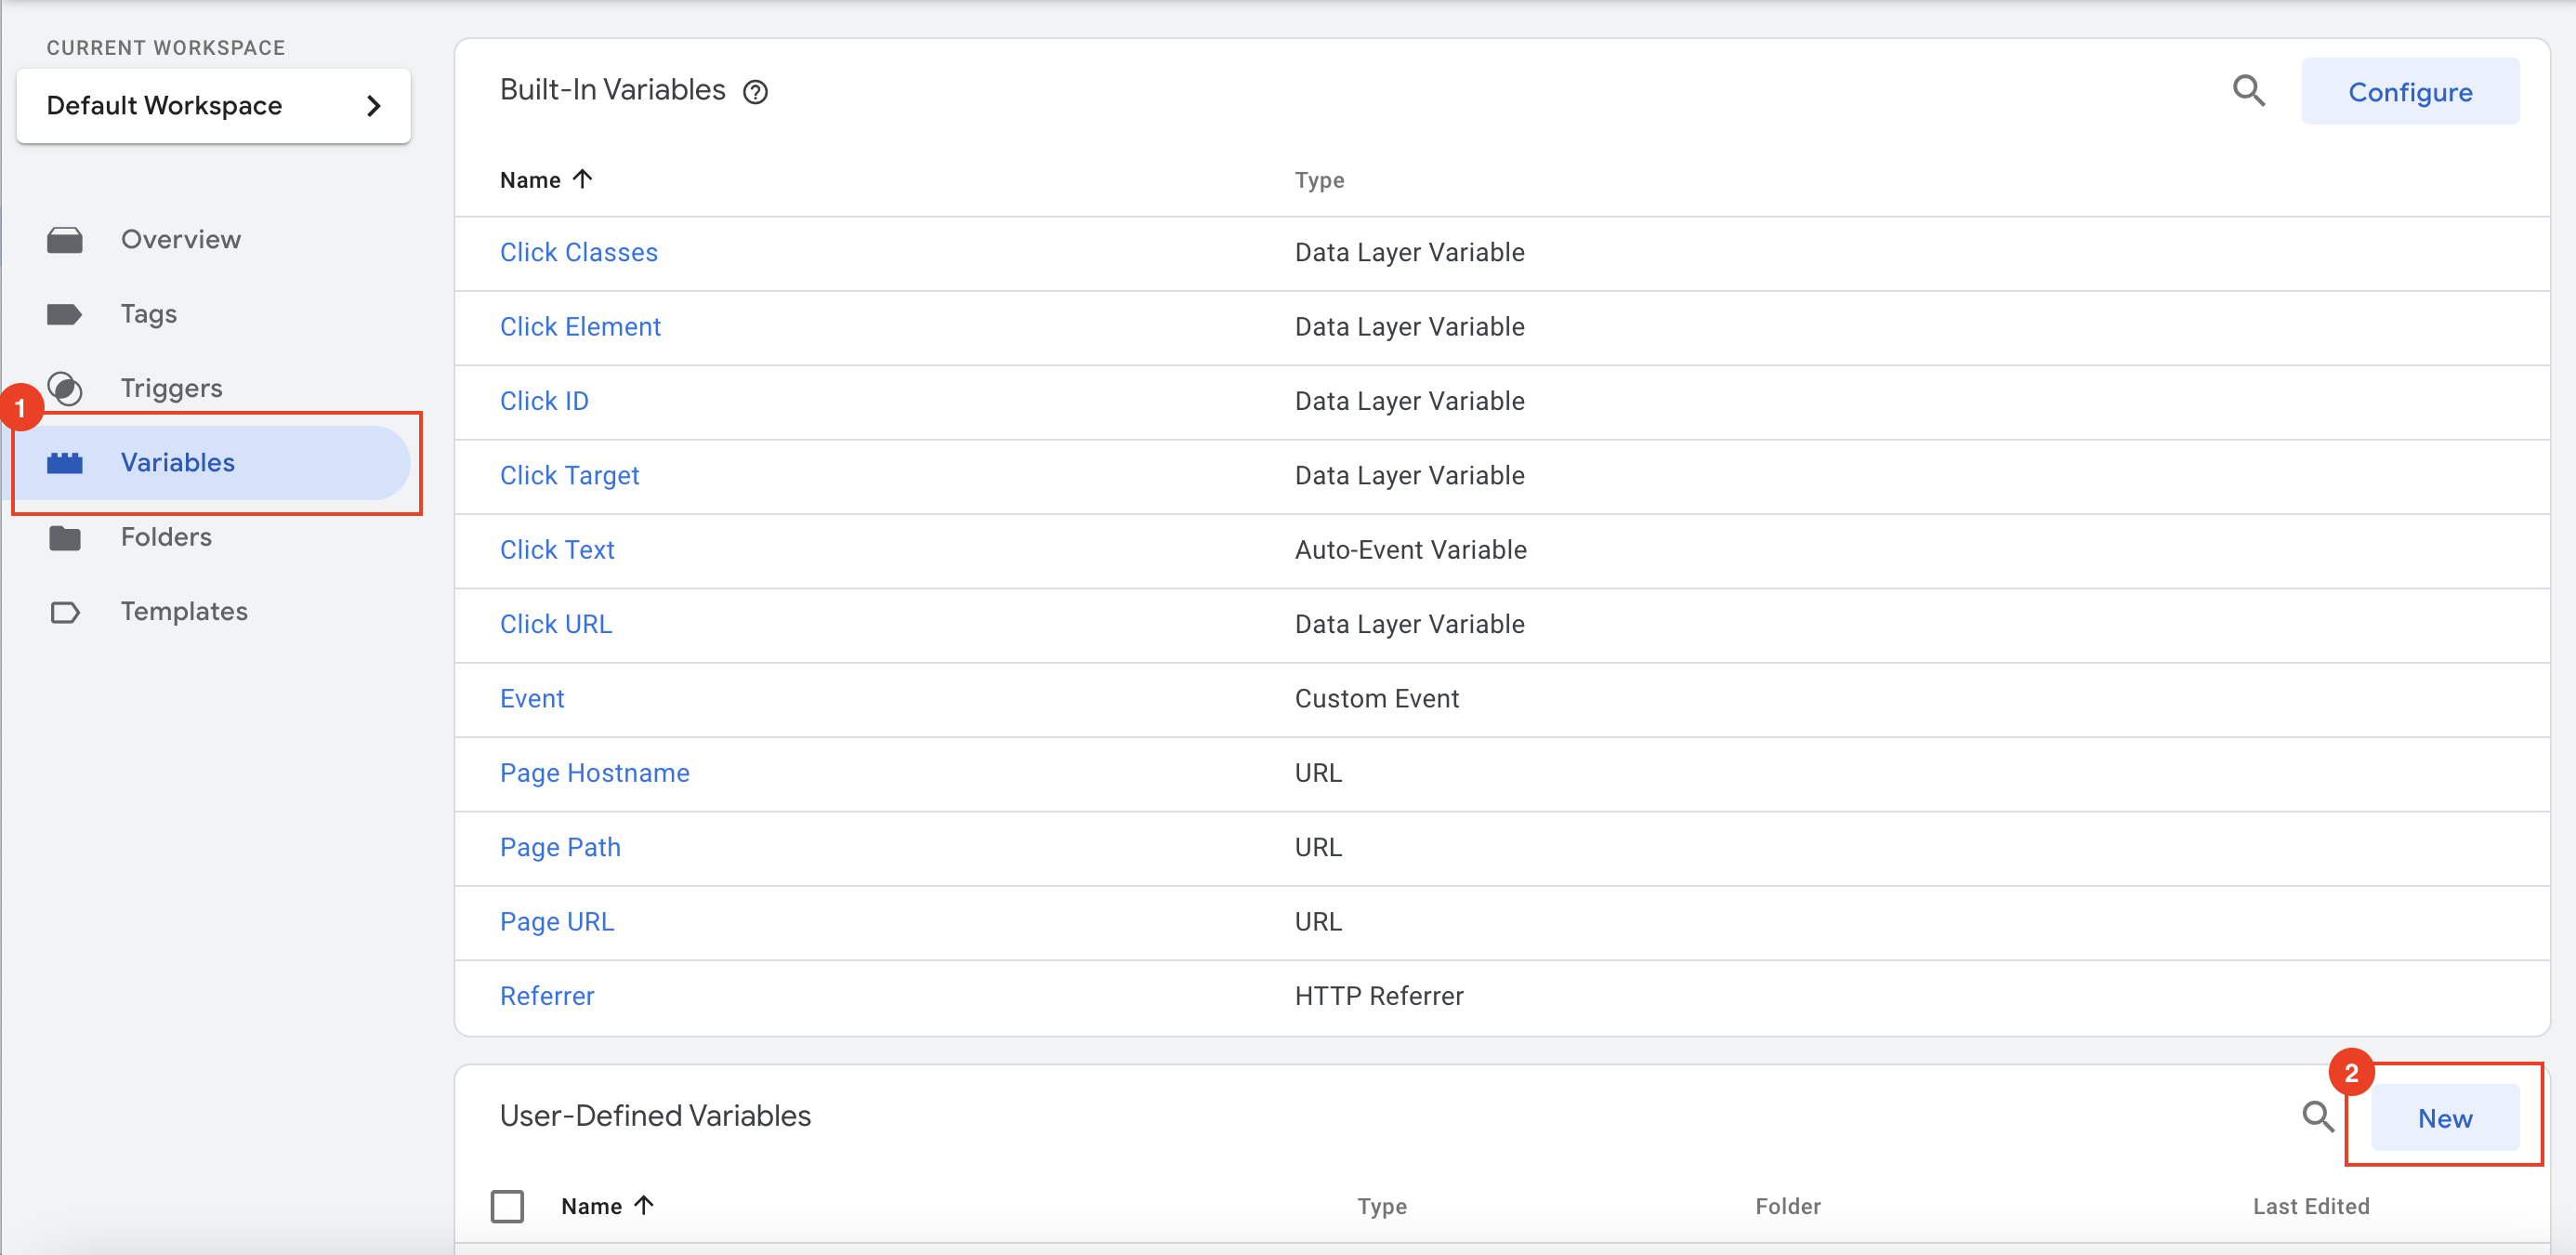Screen dimensions: 2576x1255
Task: Click the Templates outline icon
Action: tap(65, 611)
